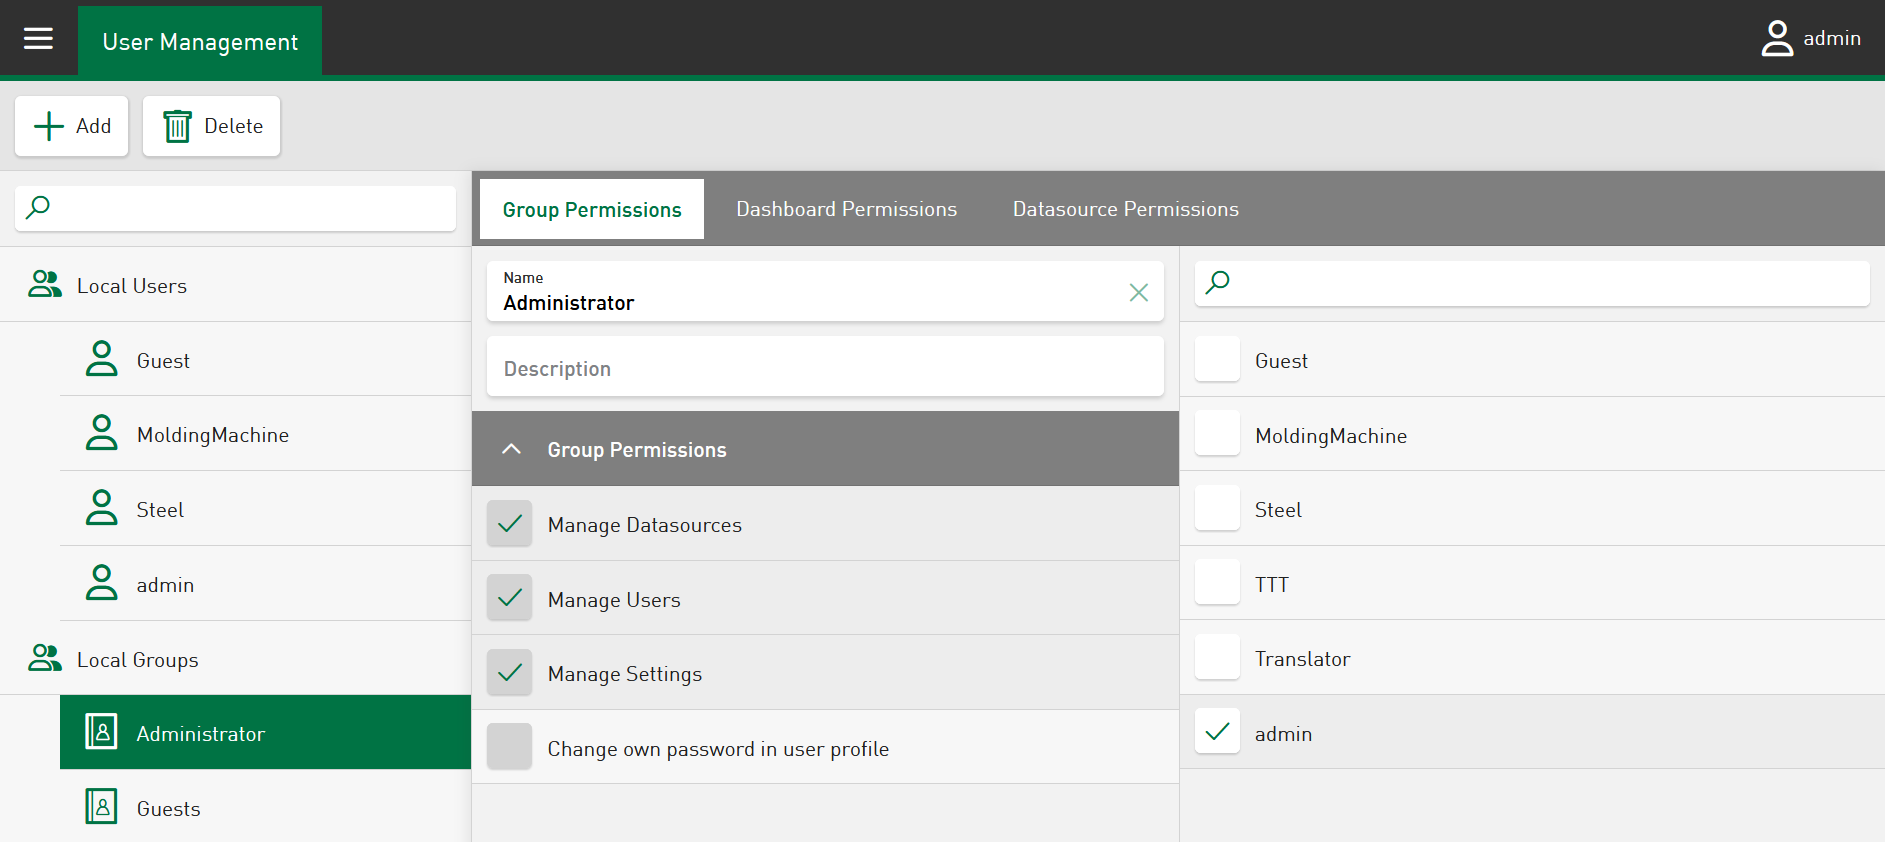Click the admin user profile icon

tap(1776, 39)
